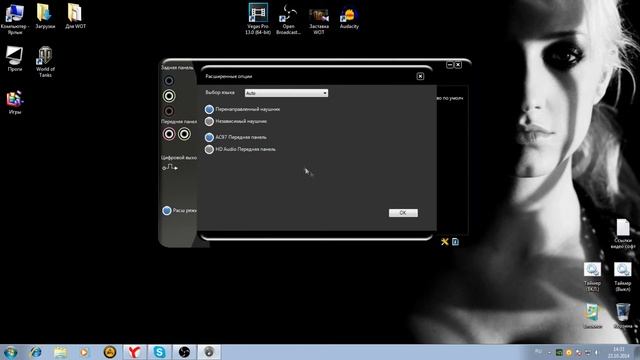
Task: Open Windows Explorer from taskbar
Action: click(x=60, y=352)
